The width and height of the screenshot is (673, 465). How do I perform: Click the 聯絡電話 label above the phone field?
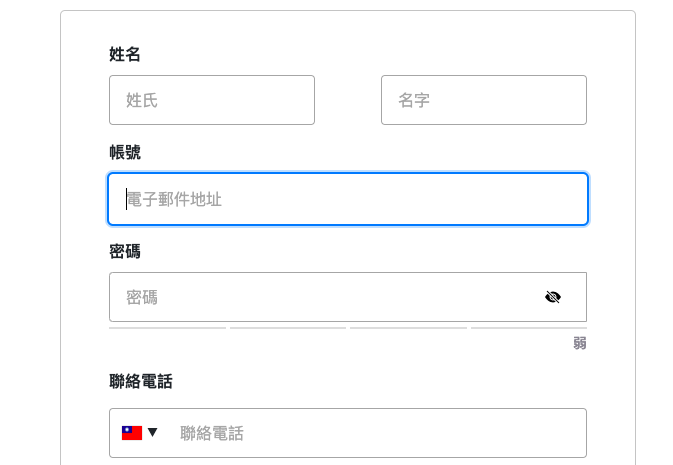pos(141,381)
